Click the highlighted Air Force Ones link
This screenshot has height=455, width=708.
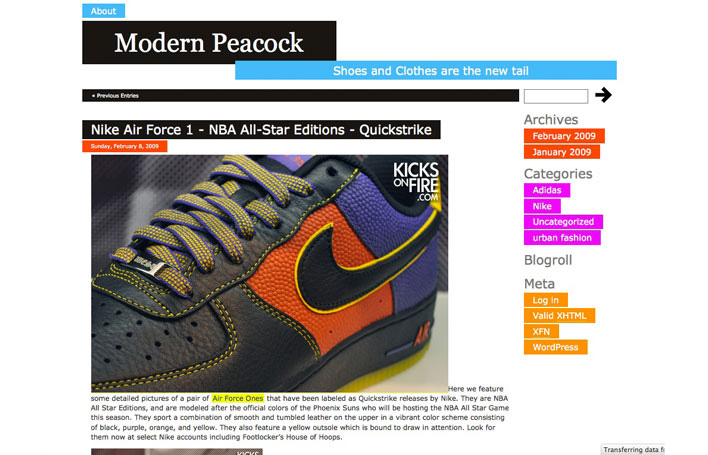[x=238, y=399]
